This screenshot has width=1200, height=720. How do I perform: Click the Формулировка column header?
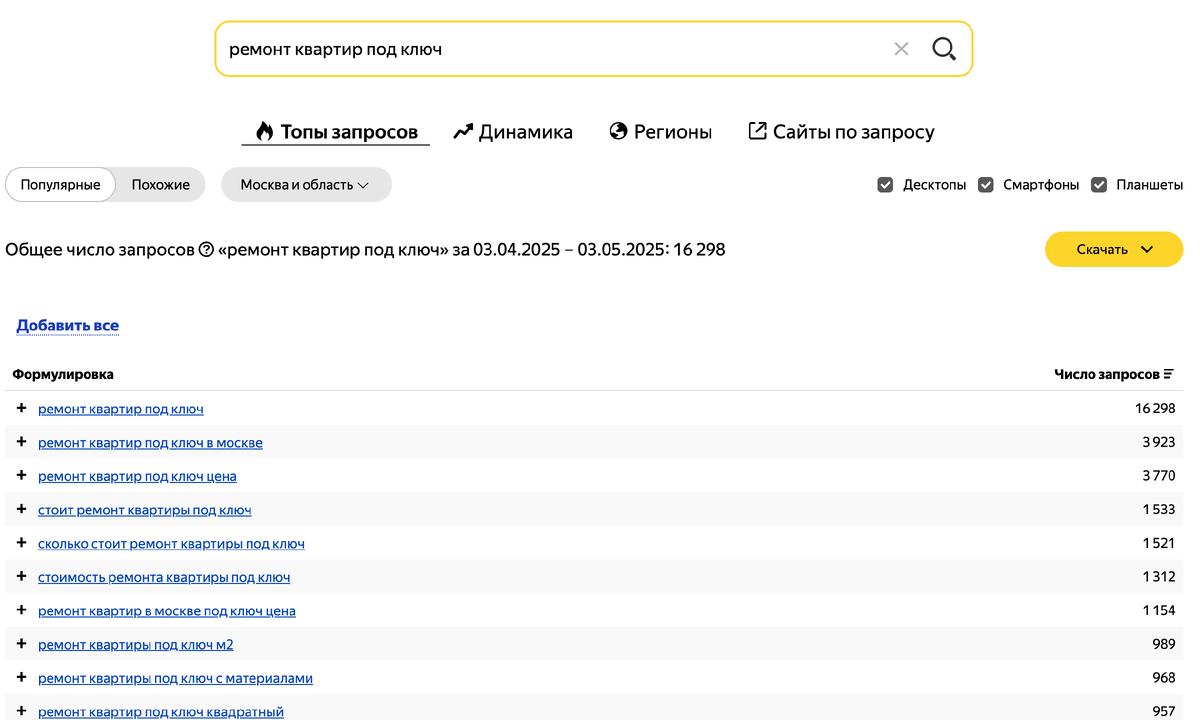tap(63, 375)
